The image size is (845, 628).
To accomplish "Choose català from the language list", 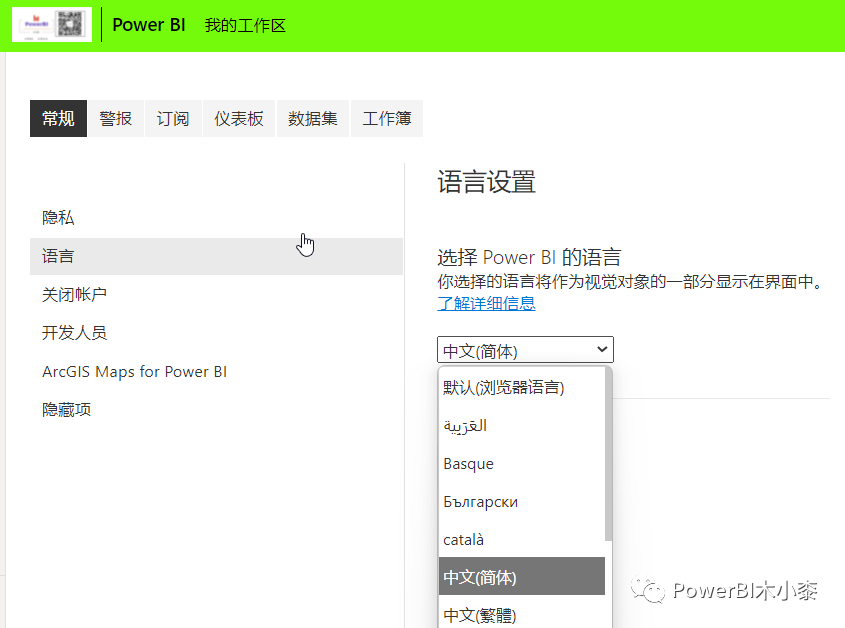I will pos(522,540).
